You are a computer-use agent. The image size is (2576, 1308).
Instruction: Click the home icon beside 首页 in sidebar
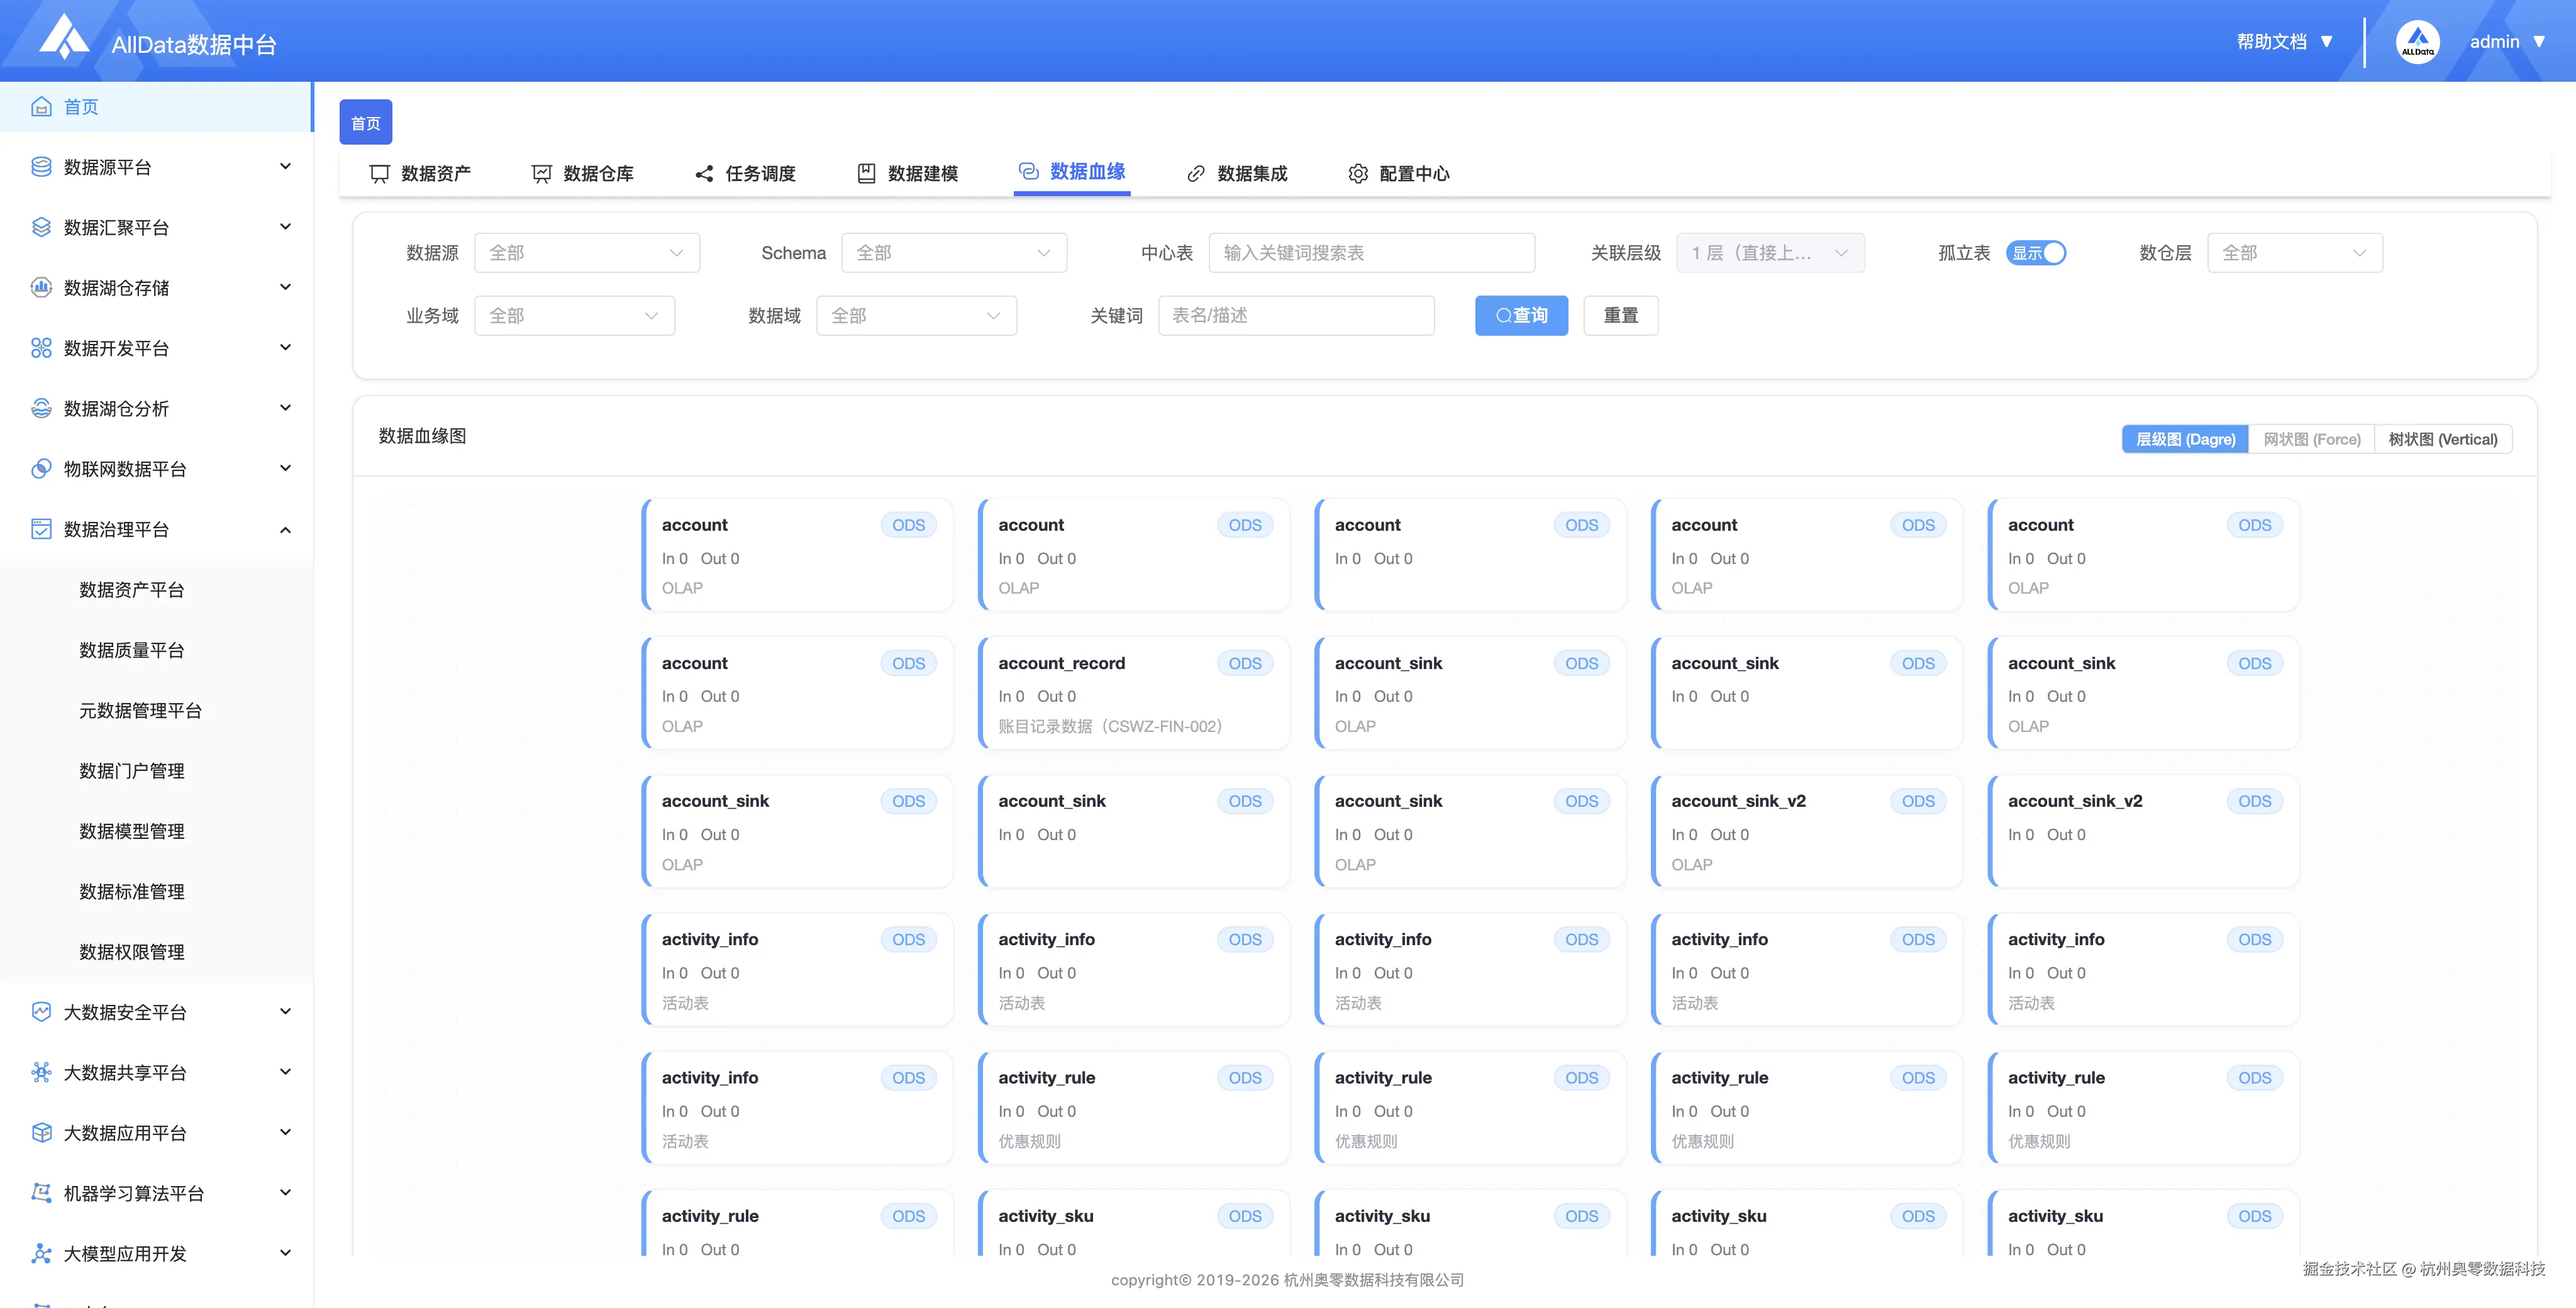(41, 107)
